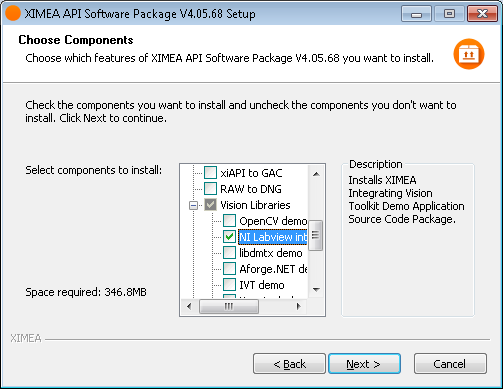503x389 pixels.
Task: Click the horizontal scroll-left arrow
Action: tap(189, 306)
